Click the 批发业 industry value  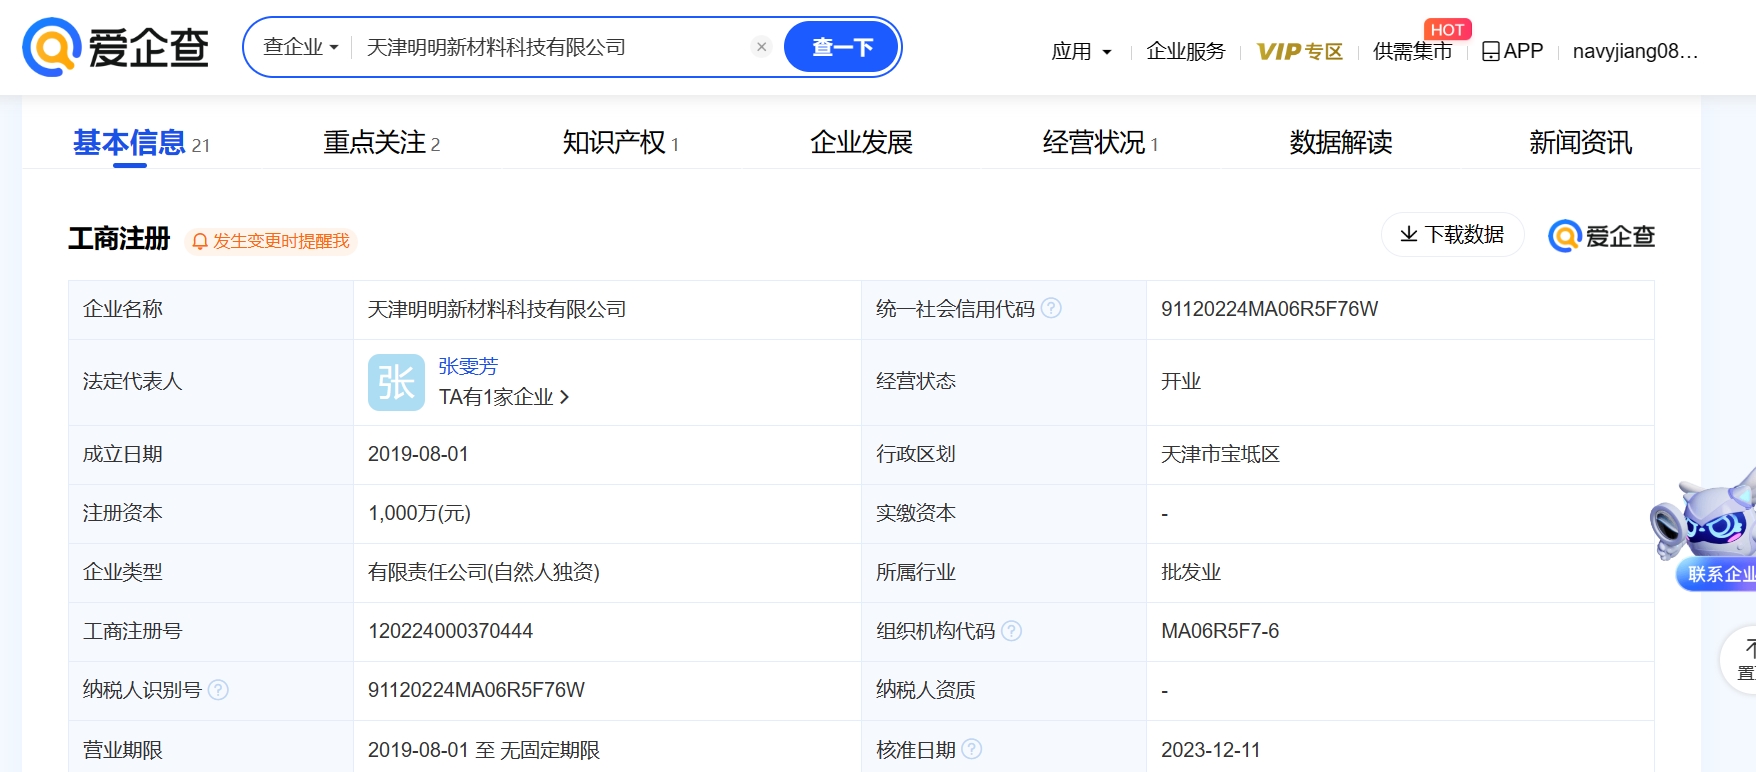point(1191,572)
